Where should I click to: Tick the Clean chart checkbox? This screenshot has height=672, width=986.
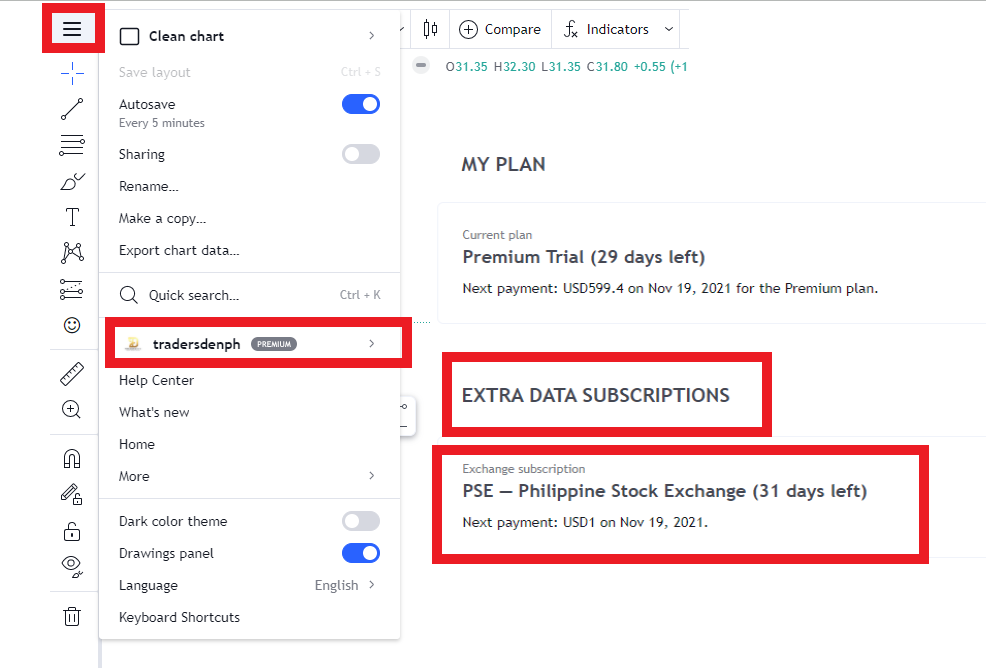(x=130, y=36)
